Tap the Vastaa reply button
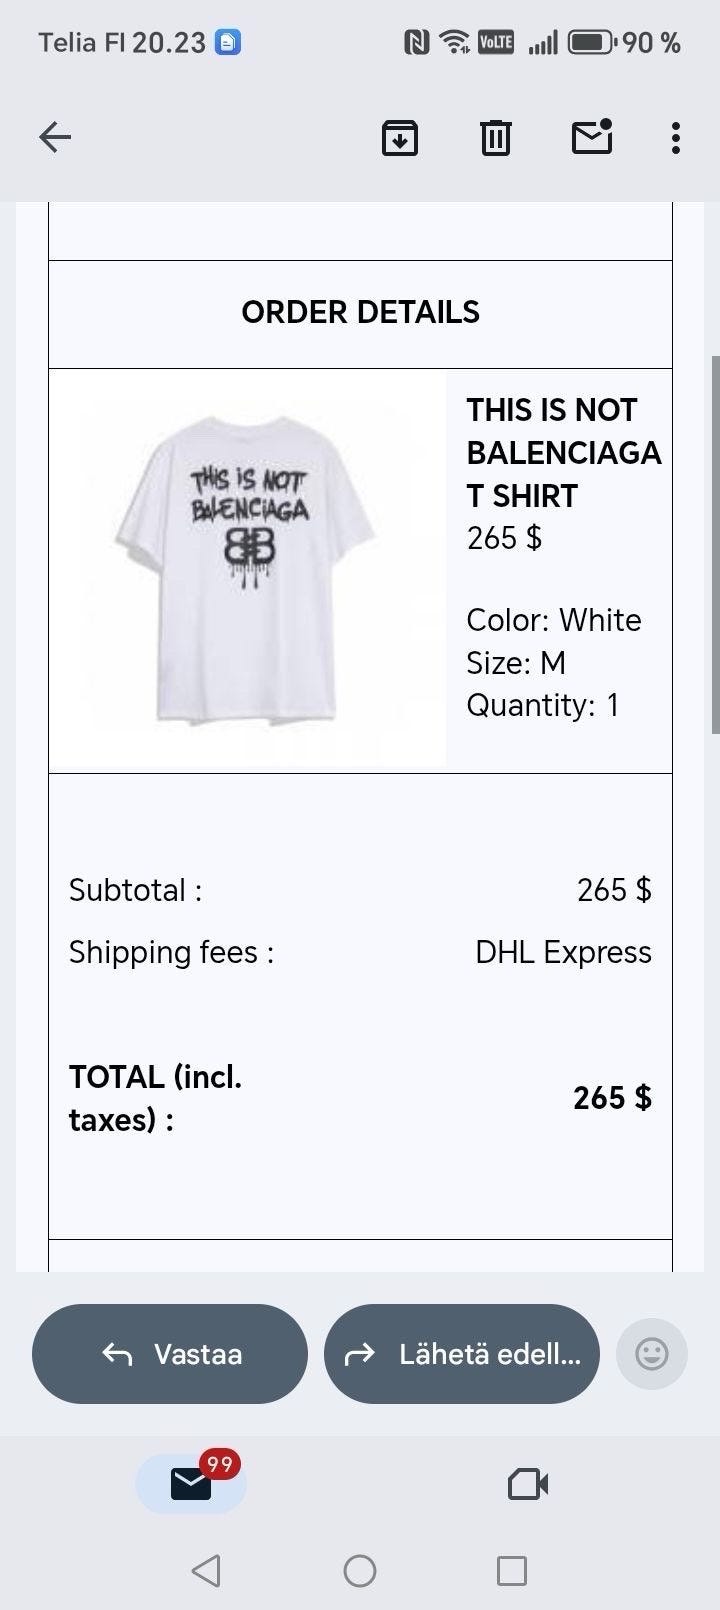720x1610 pixels. (170, 1354)
